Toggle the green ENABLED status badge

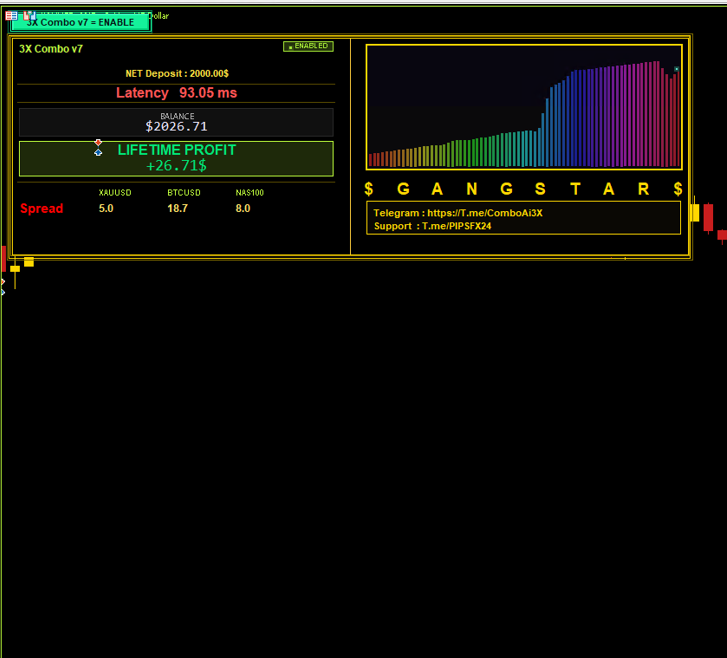[x=308, y=46]
